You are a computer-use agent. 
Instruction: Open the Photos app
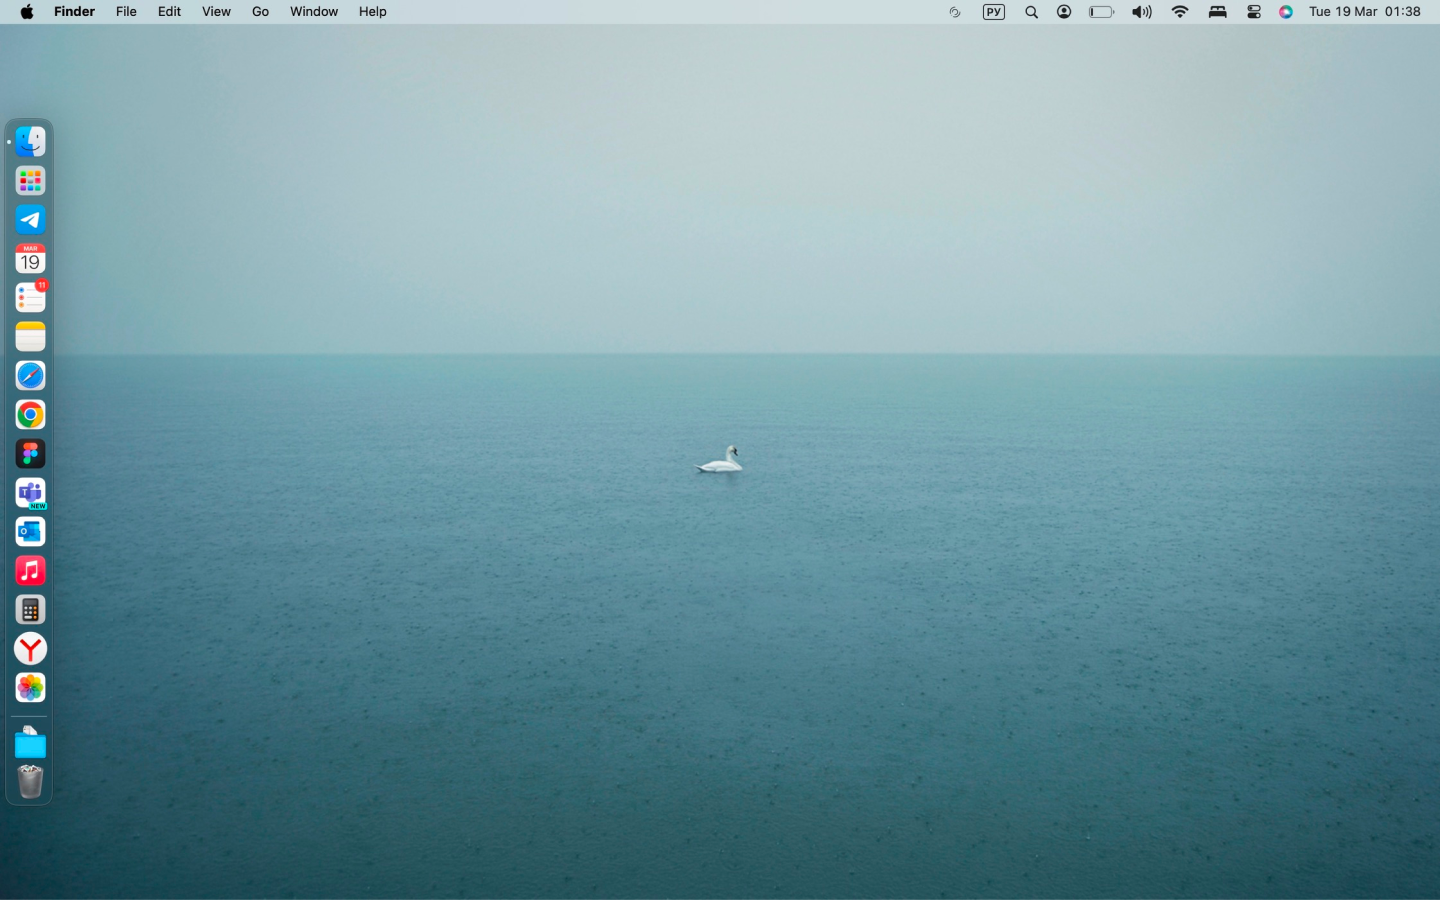30,688
